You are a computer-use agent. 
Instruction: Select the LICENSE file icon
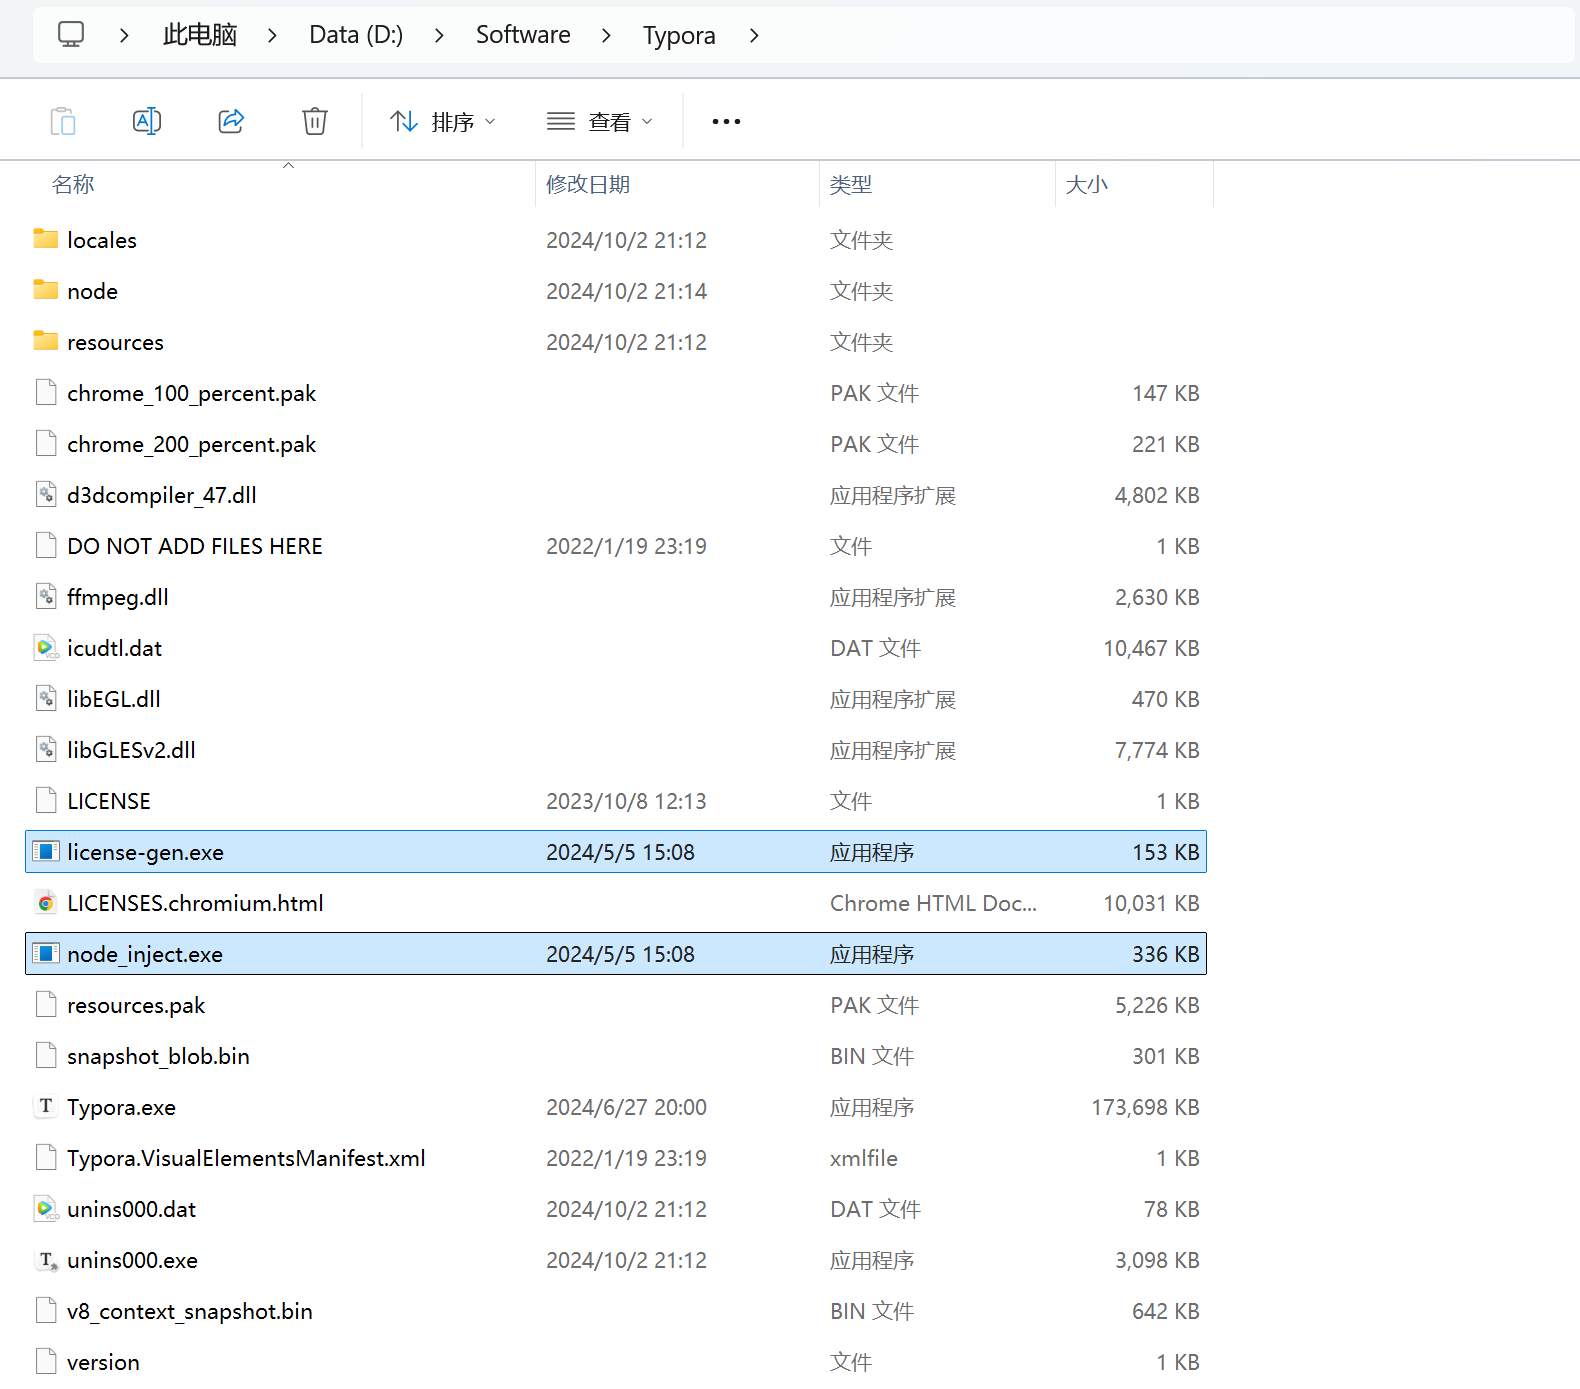tap(46, 800)
